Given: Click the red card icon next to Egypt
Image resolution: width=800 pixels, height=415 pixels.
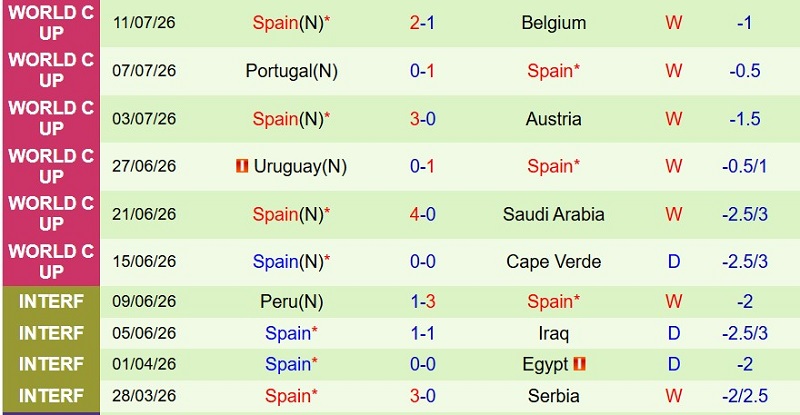Looking at the screenshot, I should click(579, 363).
